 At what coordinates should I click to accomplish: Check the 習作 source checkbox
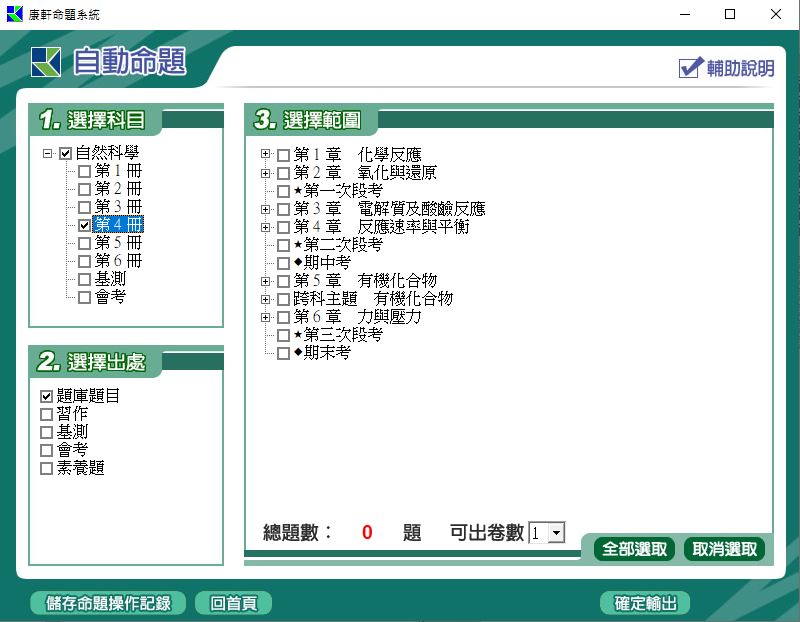[x=46, y=415]
